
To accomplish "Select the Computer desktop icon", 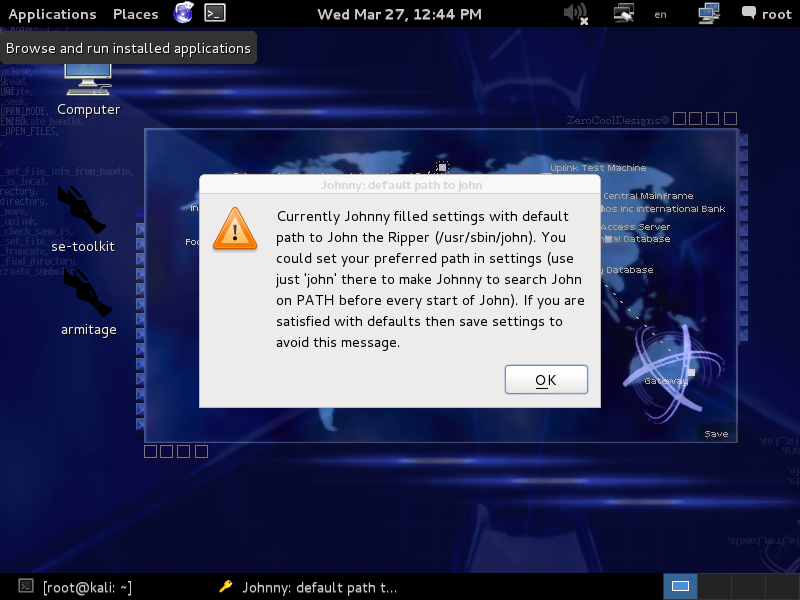I will click(x=88, y=89).
